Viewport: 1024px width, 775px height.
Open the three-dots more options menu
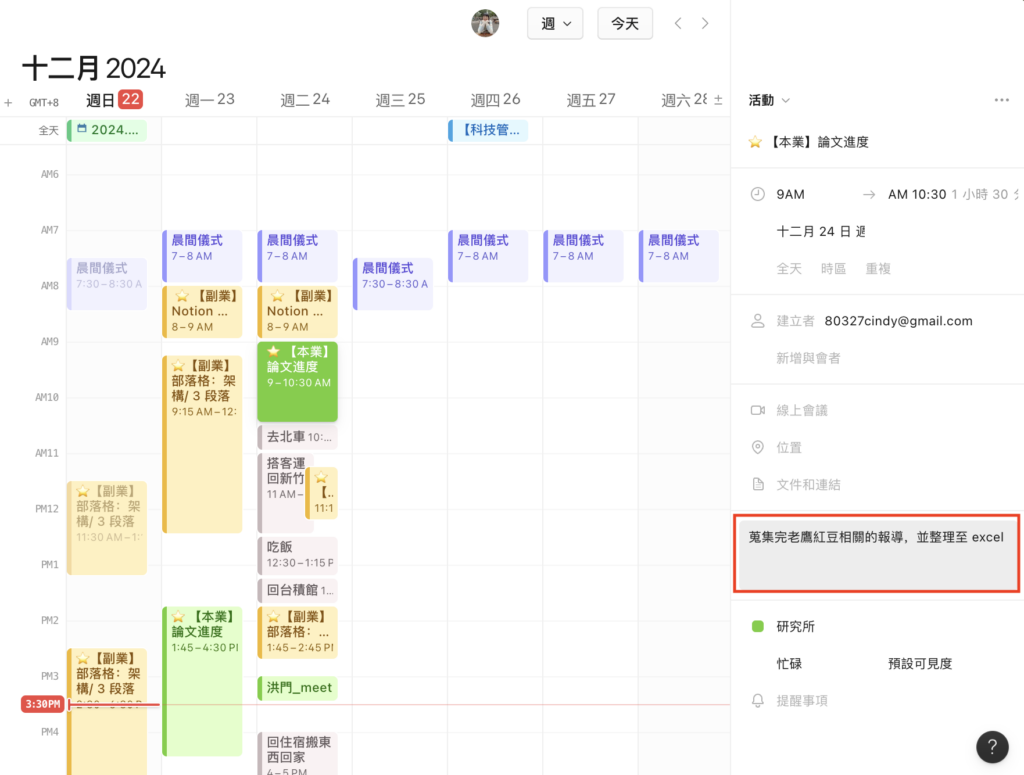(x=1001, y=100)
